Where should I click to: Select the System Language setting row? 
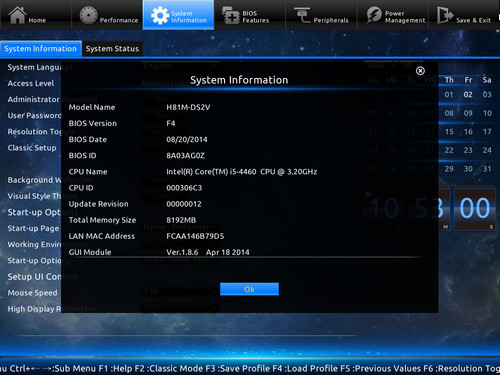tap(40, 67)
